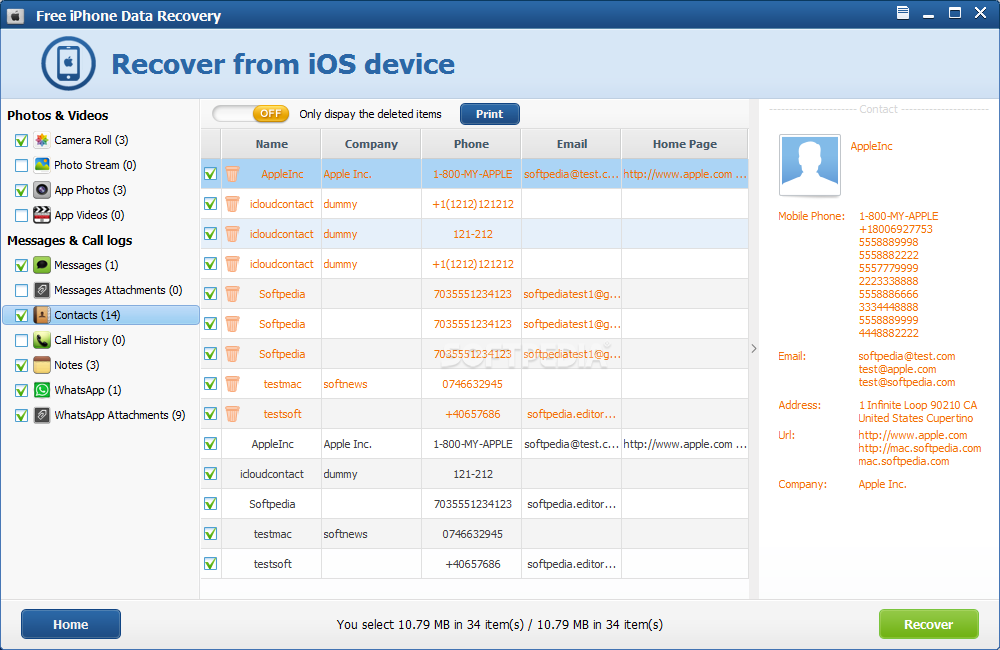Click email softpedia.editor… in deleted testsoft row

tap(571, 414)
